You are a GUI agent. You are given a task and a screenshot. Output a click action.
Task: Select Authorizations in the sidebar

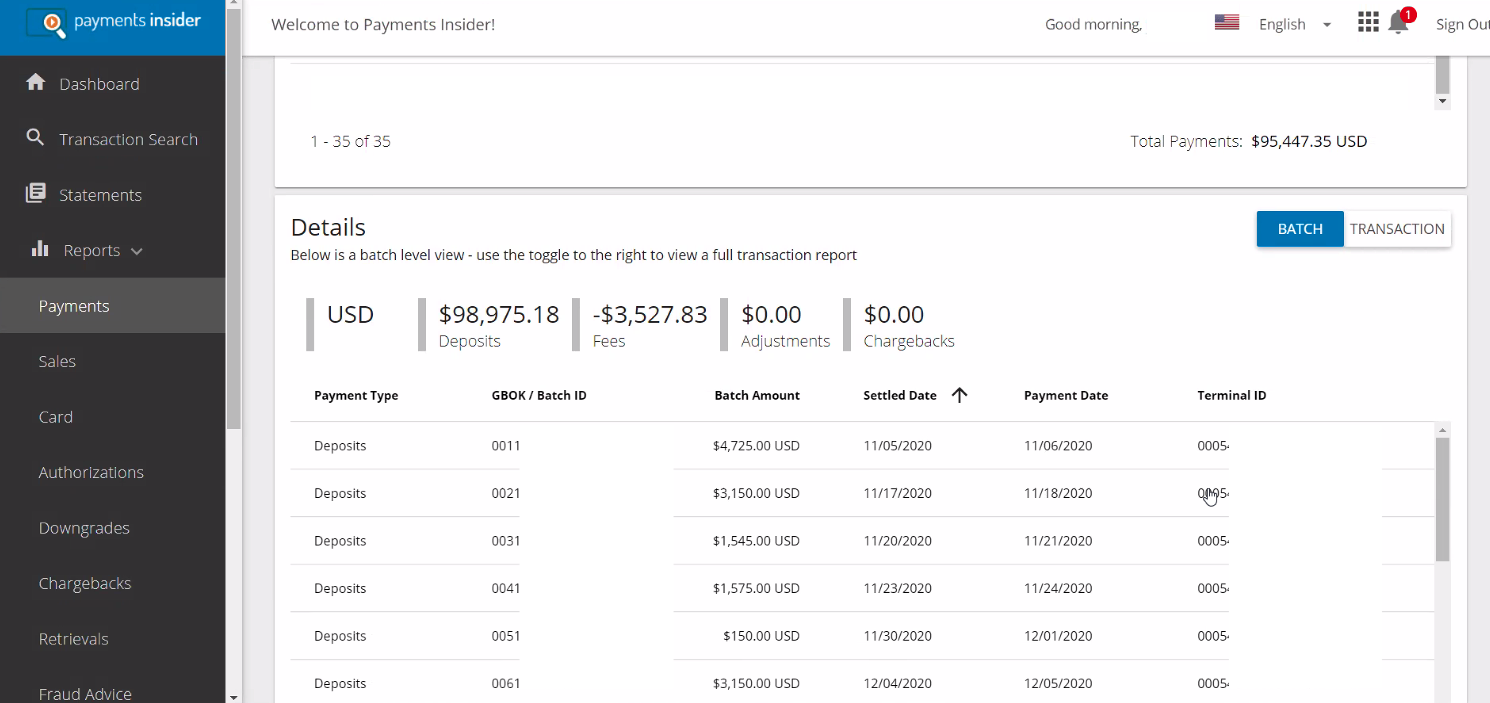(91, 472)
